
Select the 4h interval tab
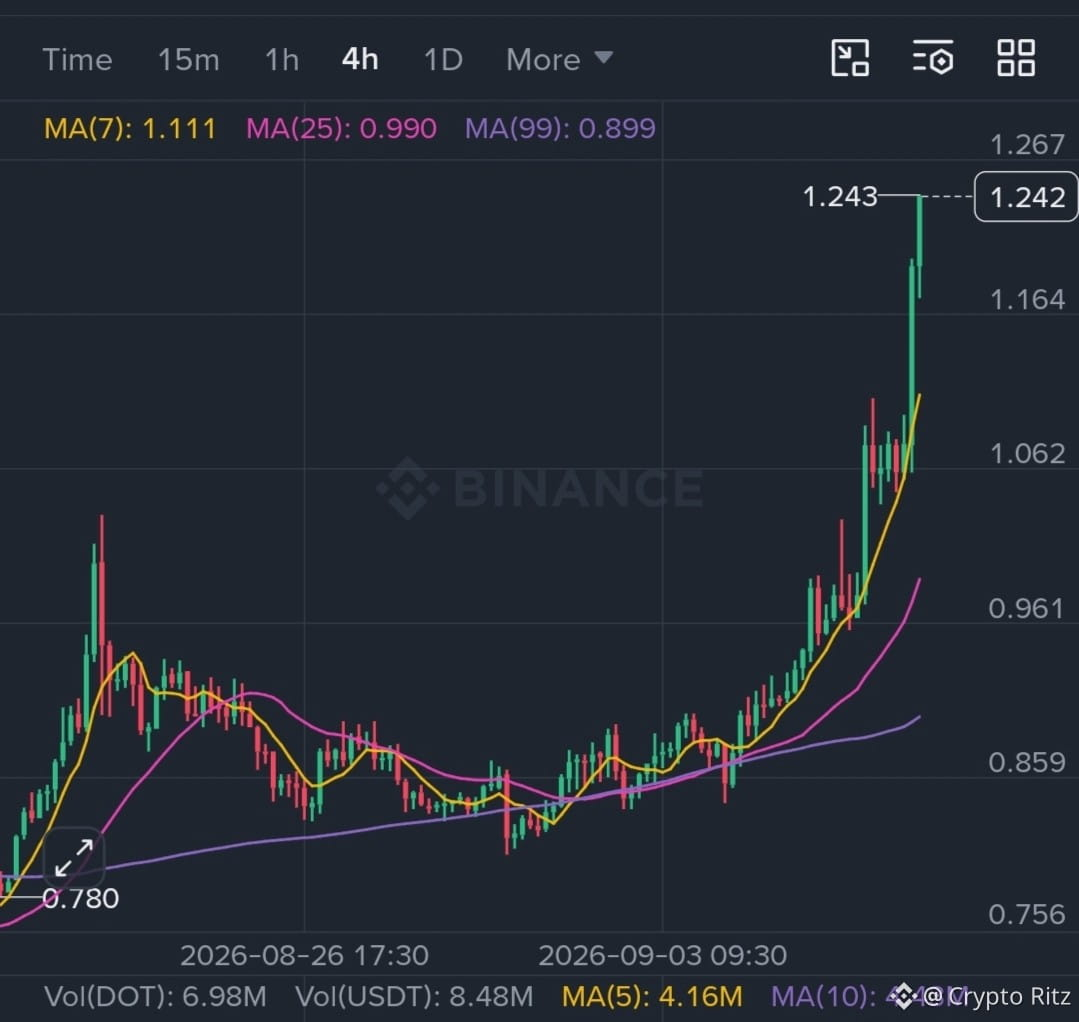pyautogui.click(x=360, y=60)
